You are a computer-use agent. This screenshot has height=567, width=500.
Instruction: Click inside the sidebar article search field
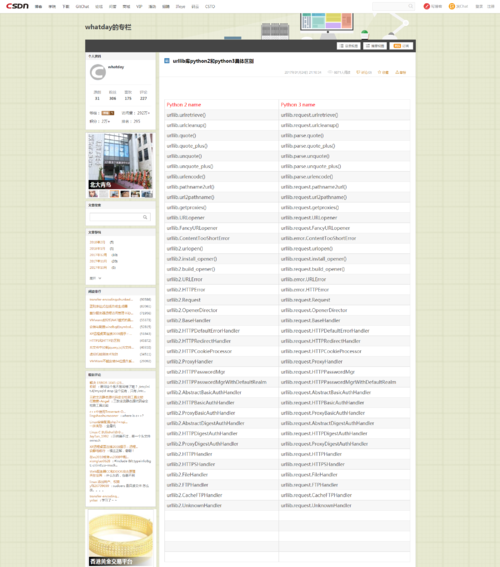click(x=116, y=217)
